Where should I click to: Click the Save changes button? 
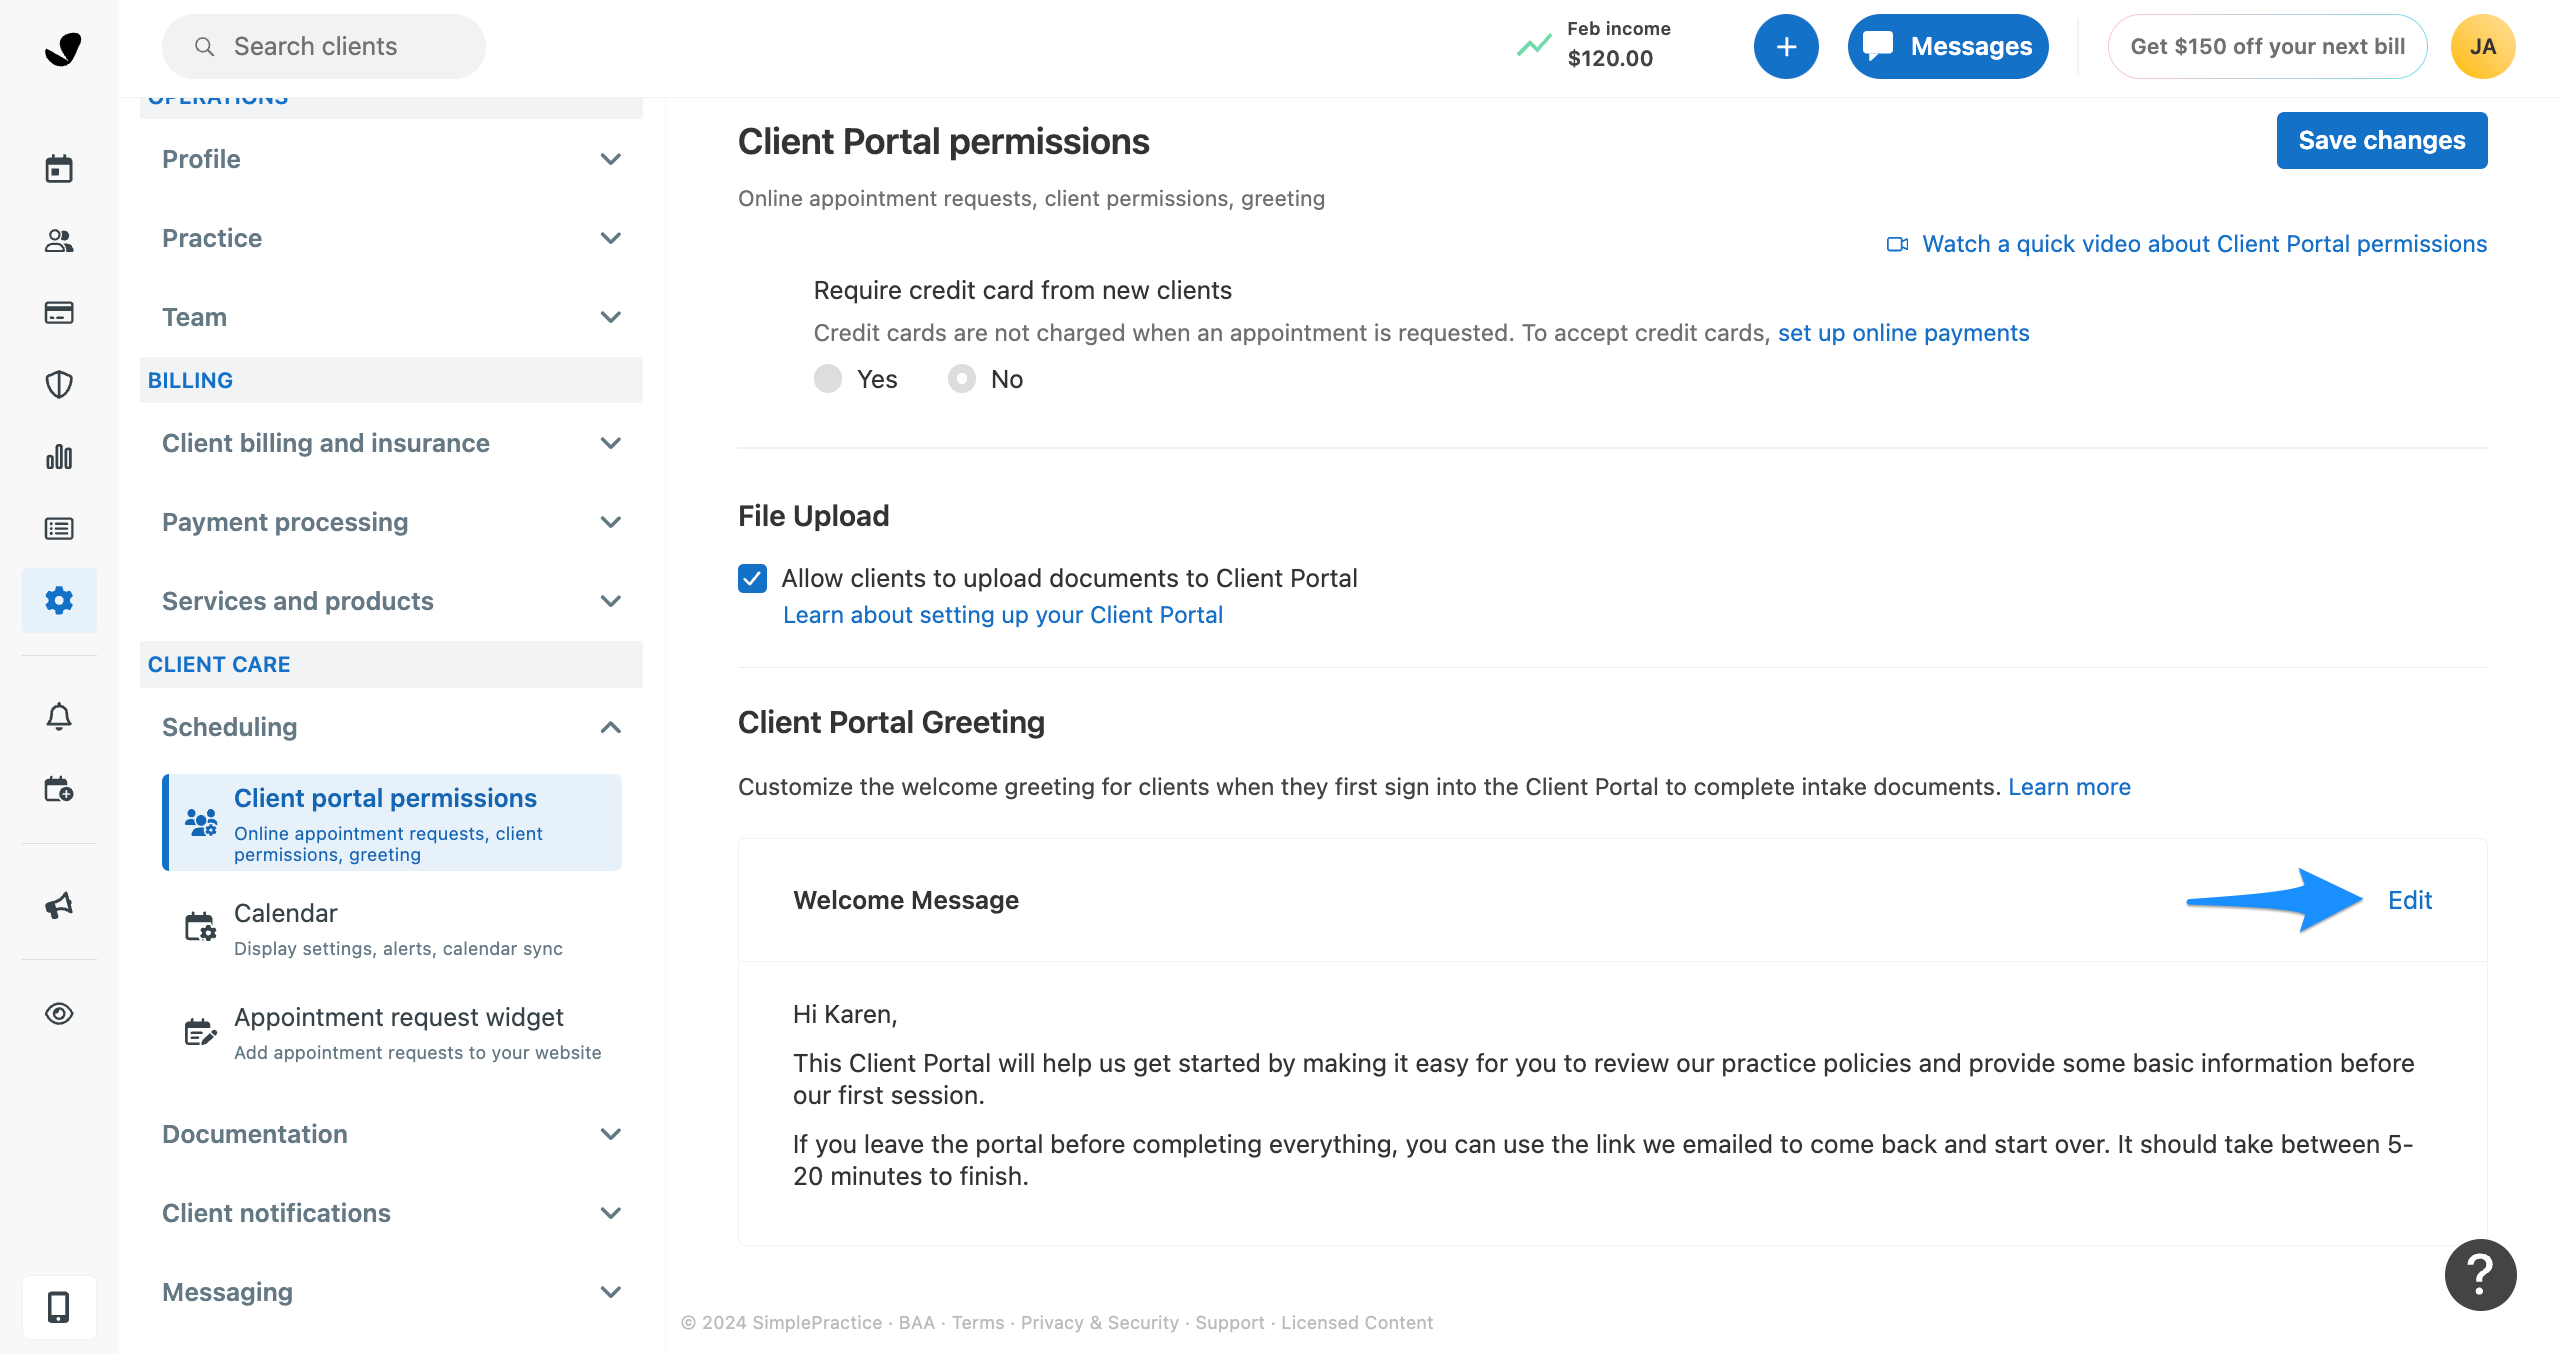tap(2381, 141)
